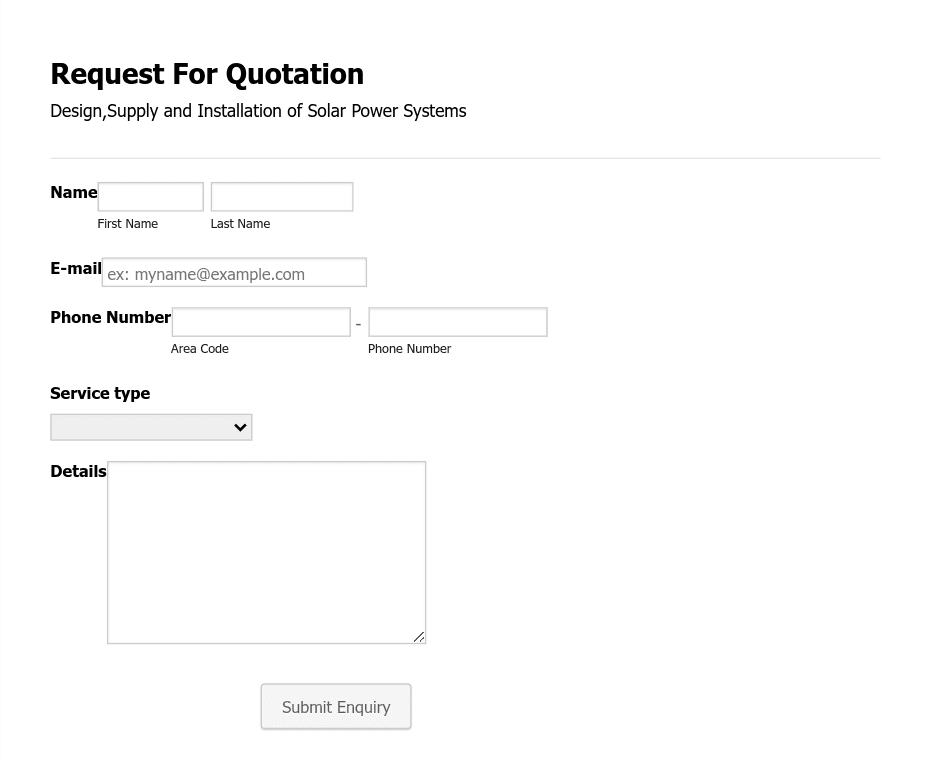Click the First Name sublabel
Image resolution: width=930 pixels, height=760 pixels.
pos(128,224)
